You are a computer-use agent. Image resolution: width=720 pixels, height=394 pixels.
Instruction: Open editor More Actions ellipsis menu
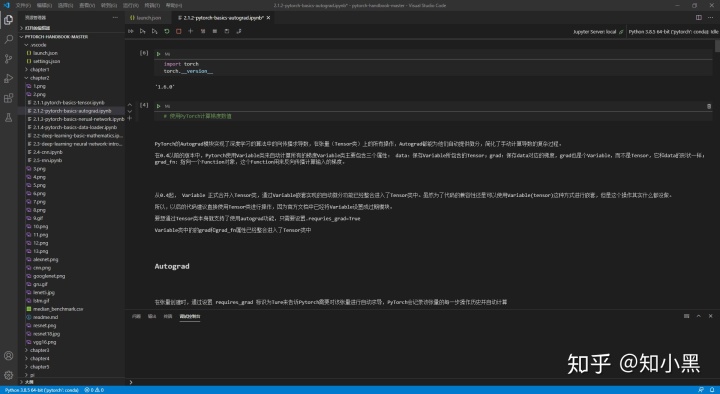coord(710,17)
